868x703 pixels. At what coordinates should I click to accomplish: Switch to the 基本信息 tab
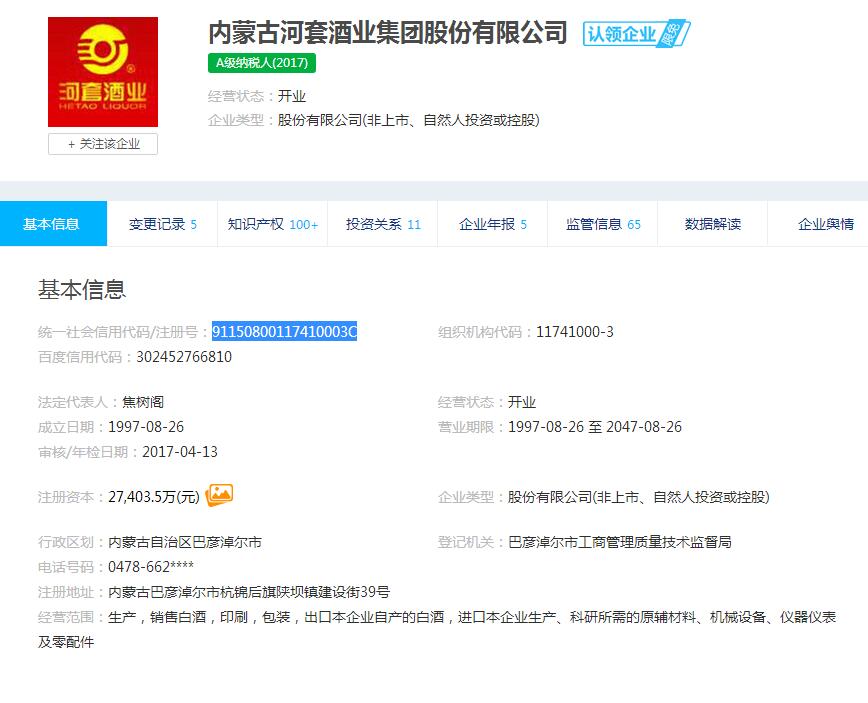pyautogui.click(x=53, y=224)
